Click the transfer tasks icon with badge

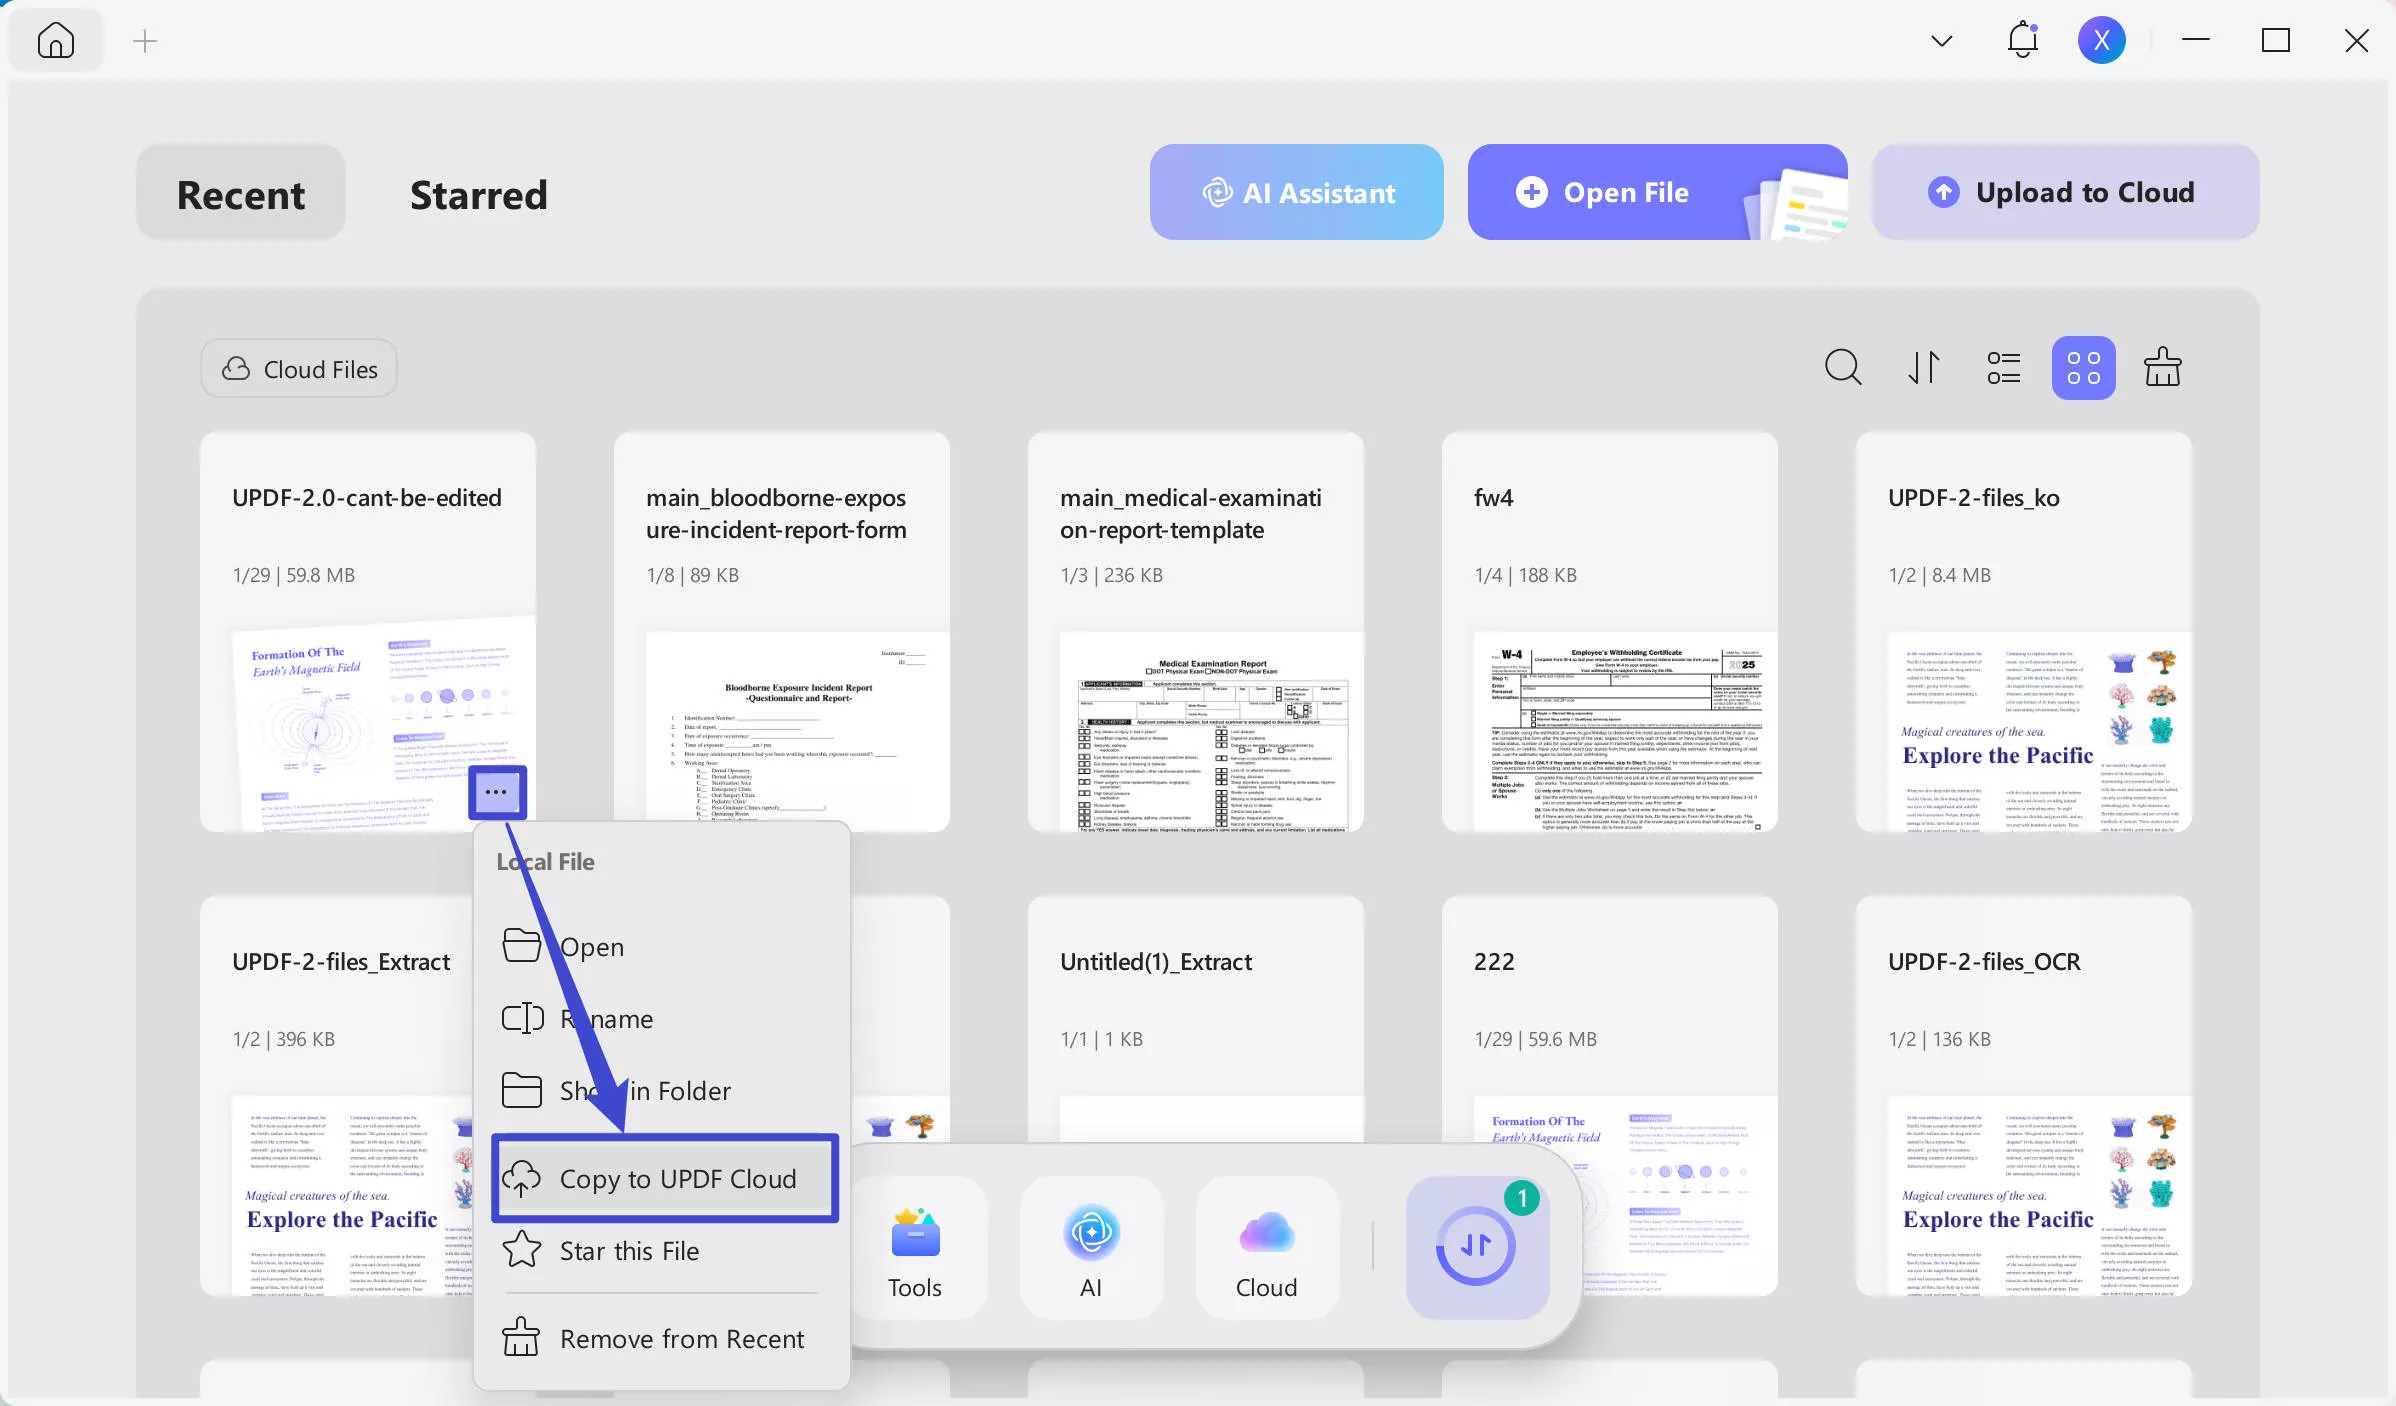click(1477, 1246)
